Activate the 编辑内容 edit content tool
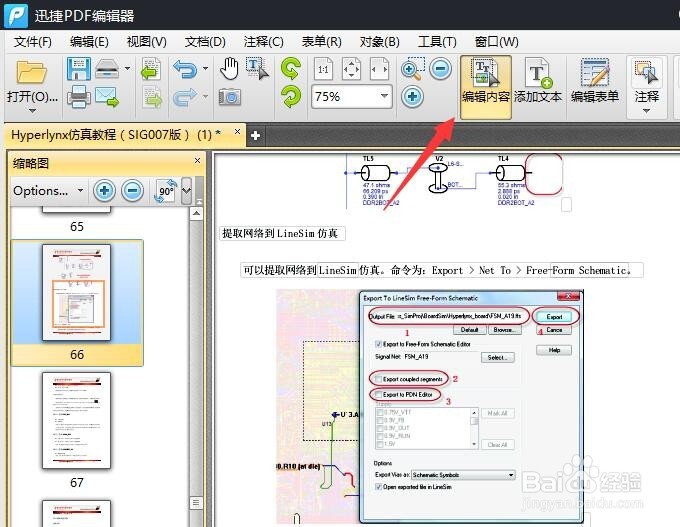Screen dimensions: 680x527 tap(486, 87)
